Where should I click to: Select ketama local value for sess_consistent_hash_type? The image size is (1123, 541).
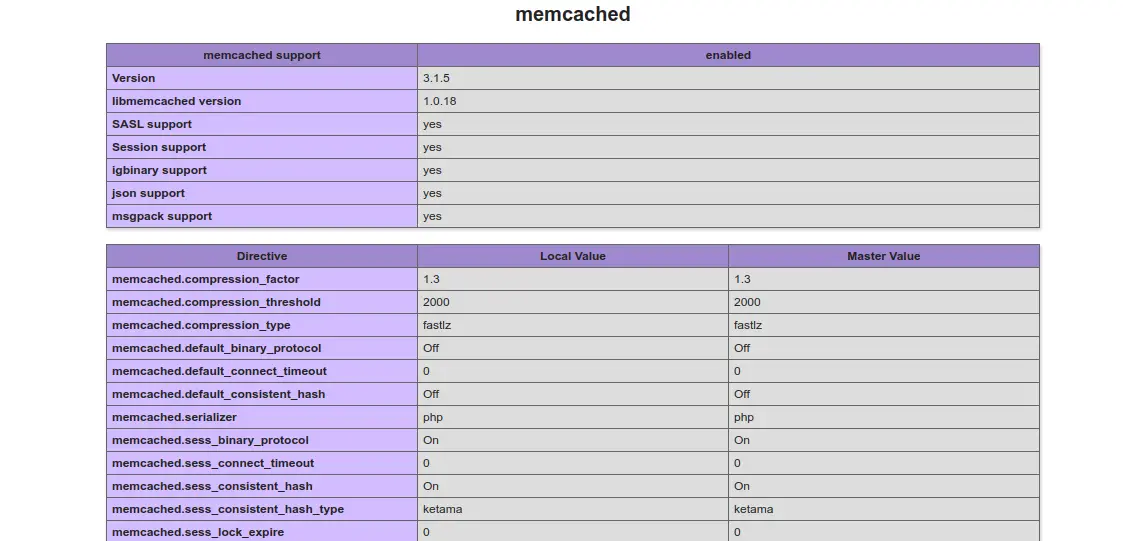point(443,509)
